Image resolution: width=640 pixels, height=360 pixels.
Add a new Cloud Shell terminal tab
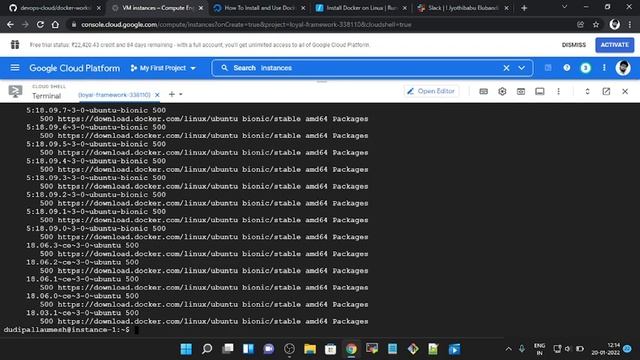coord(171,94)
